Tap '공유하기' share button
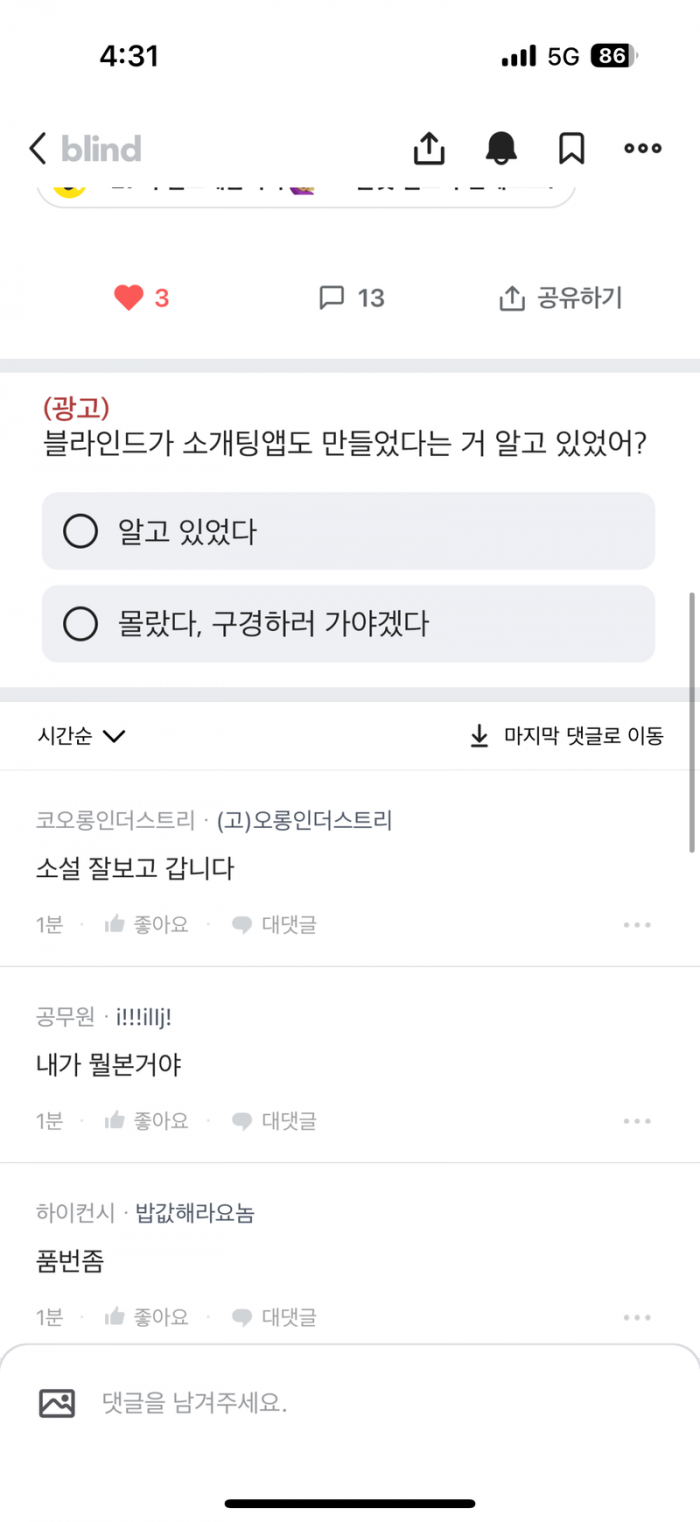The width and height of the screenshot is (700, 1522). pyautogui.click(x=560, y=298)
